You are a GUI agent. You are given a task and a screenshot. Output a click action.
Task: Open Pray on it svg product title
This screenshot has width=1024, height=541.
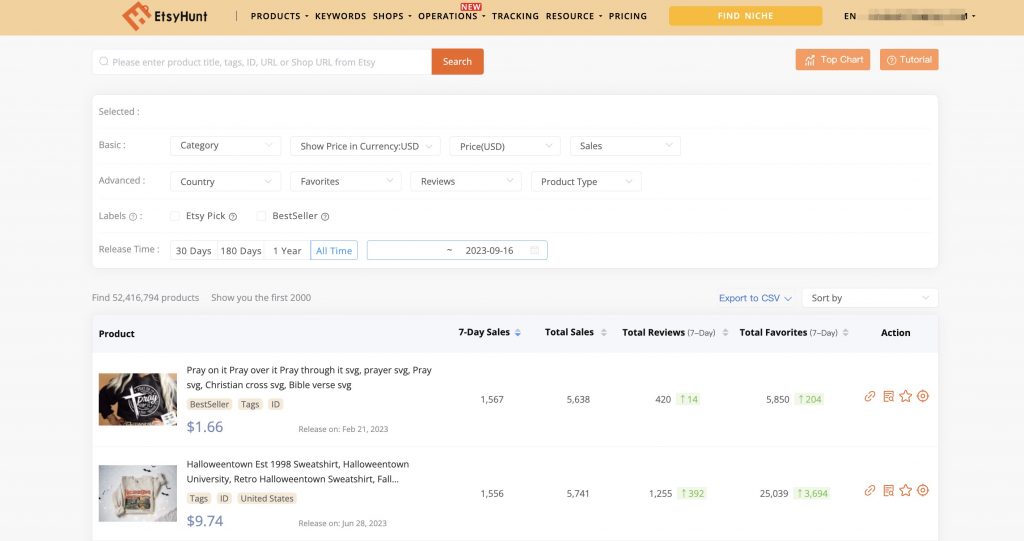(x=309, y=378)
